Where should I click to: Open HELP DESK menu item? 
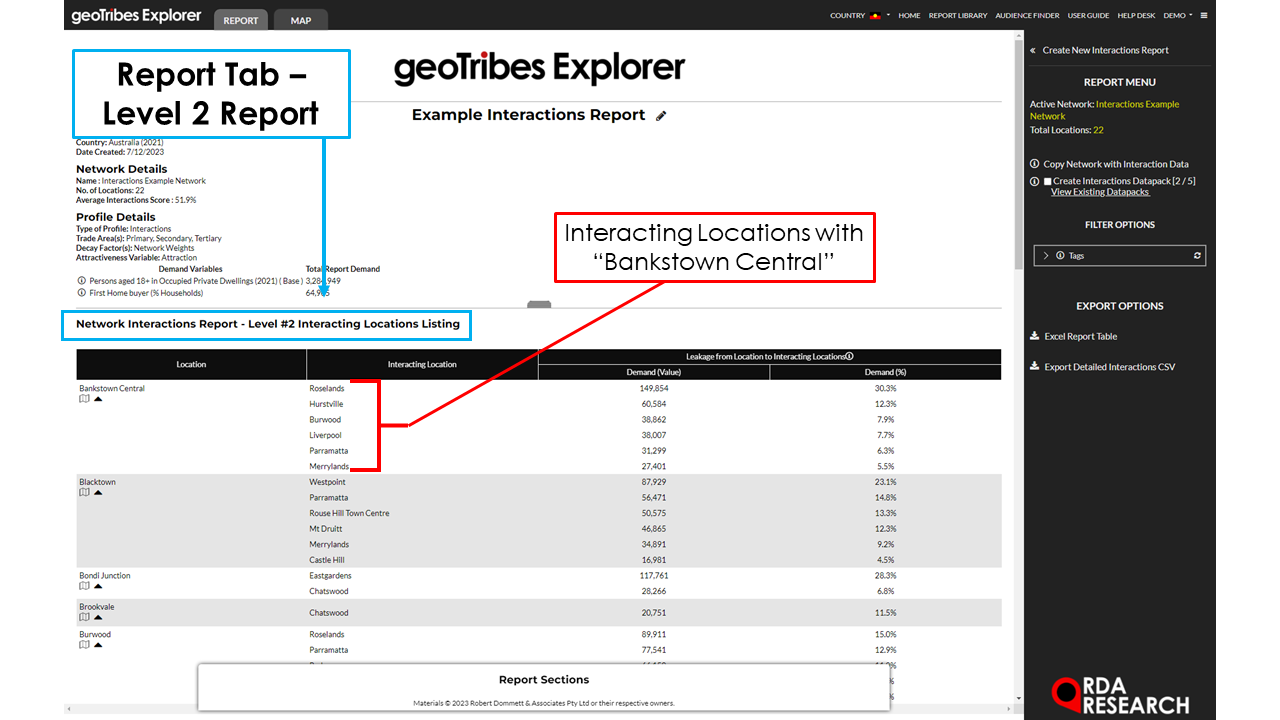(x=1137, y=16)
